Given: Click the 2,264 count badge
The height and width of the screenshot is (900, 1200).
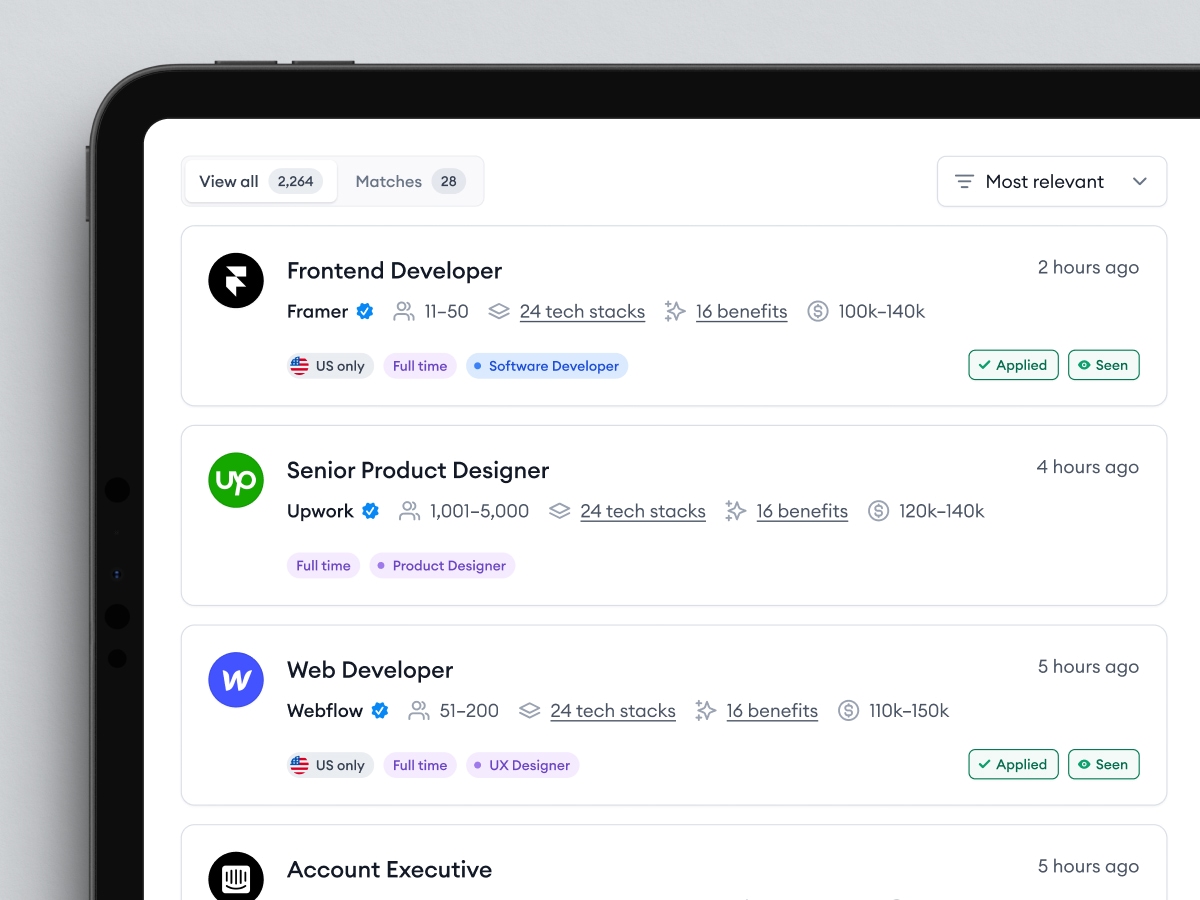Looking at the screenshot, I should click(296, 181).
